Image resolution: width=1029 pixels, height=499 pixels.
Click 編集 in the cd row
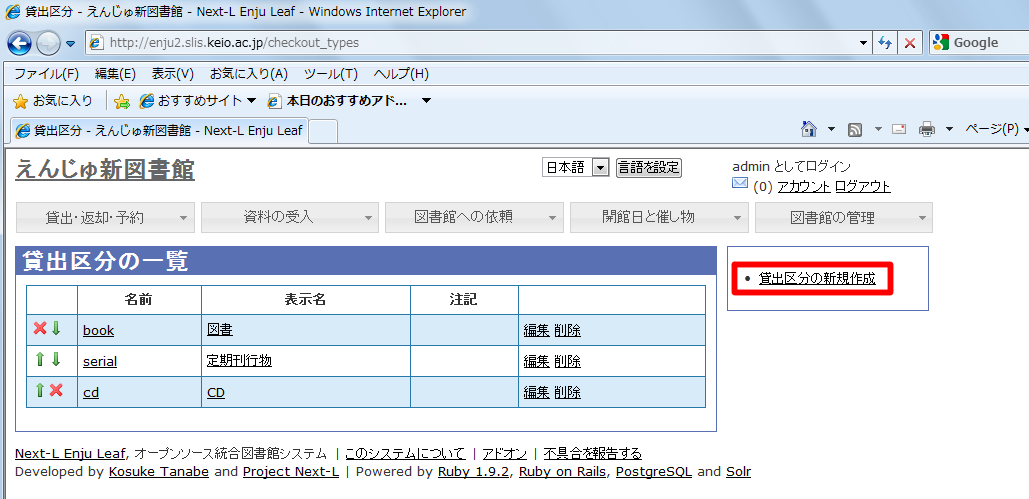pos(536,393)
